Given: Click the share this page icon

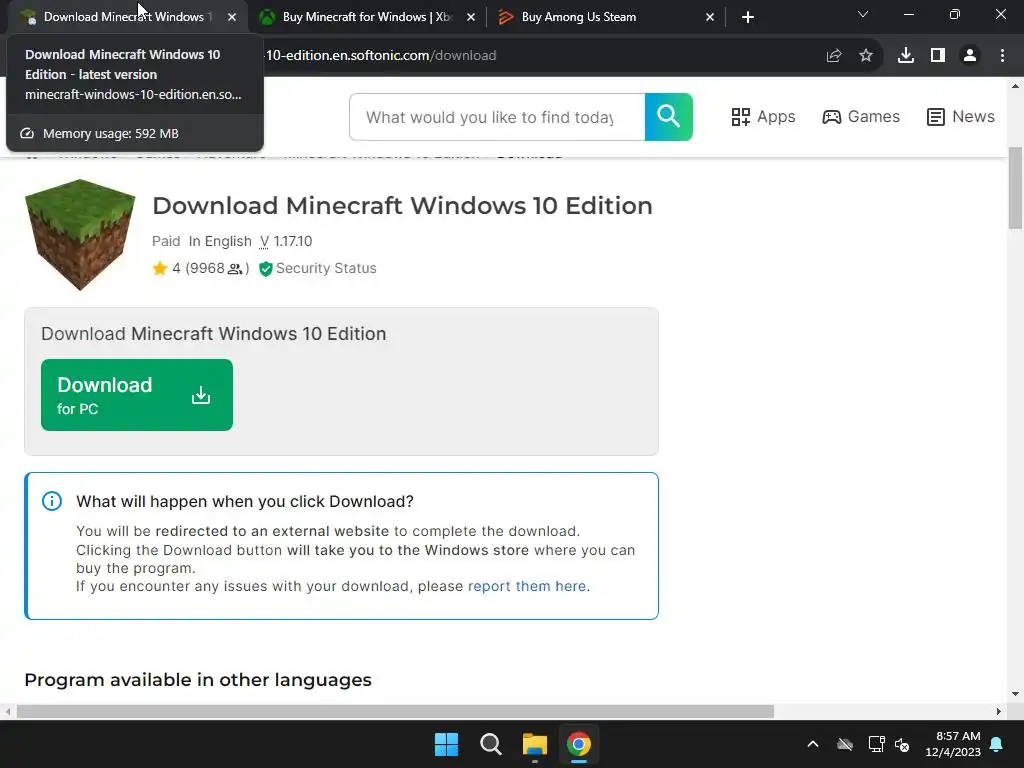Looking at the screenshot, I should (x=833, y=56).
